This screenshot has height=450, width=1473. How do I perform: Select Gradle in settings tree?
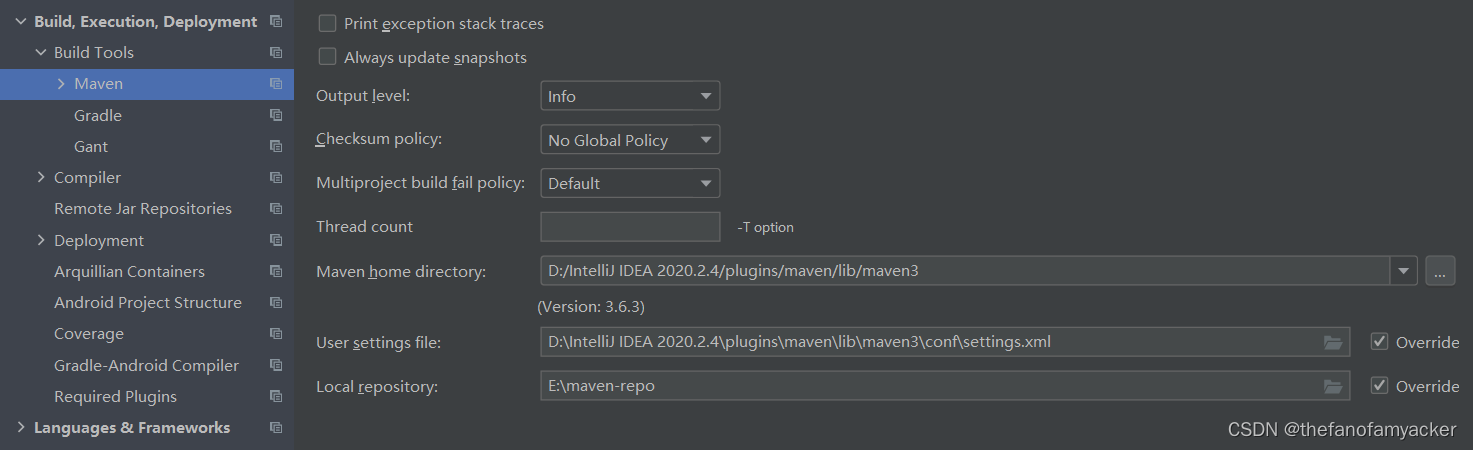[x=98, y=115]
